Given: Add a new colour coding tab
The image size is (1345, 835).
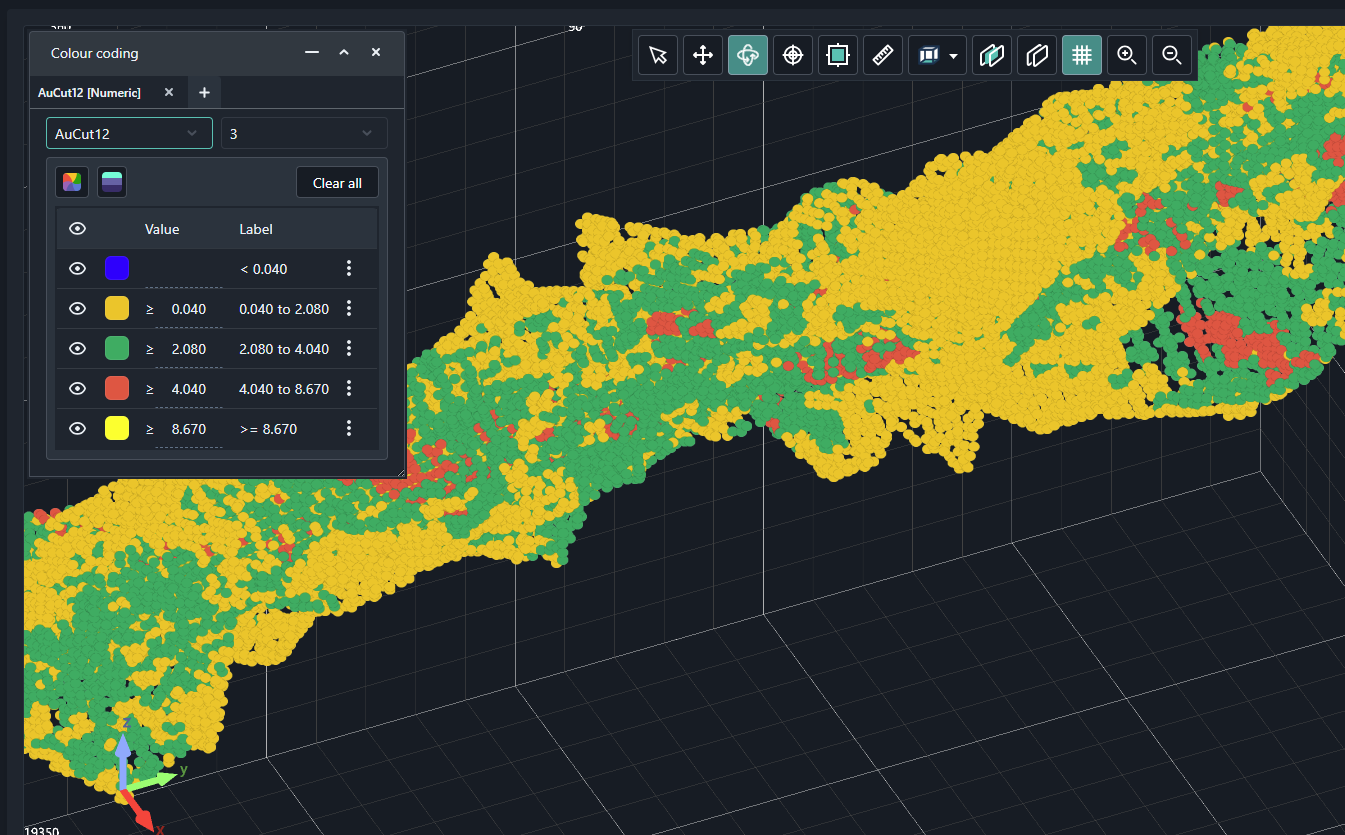Looking at the screenshot, I should [204, 92].
